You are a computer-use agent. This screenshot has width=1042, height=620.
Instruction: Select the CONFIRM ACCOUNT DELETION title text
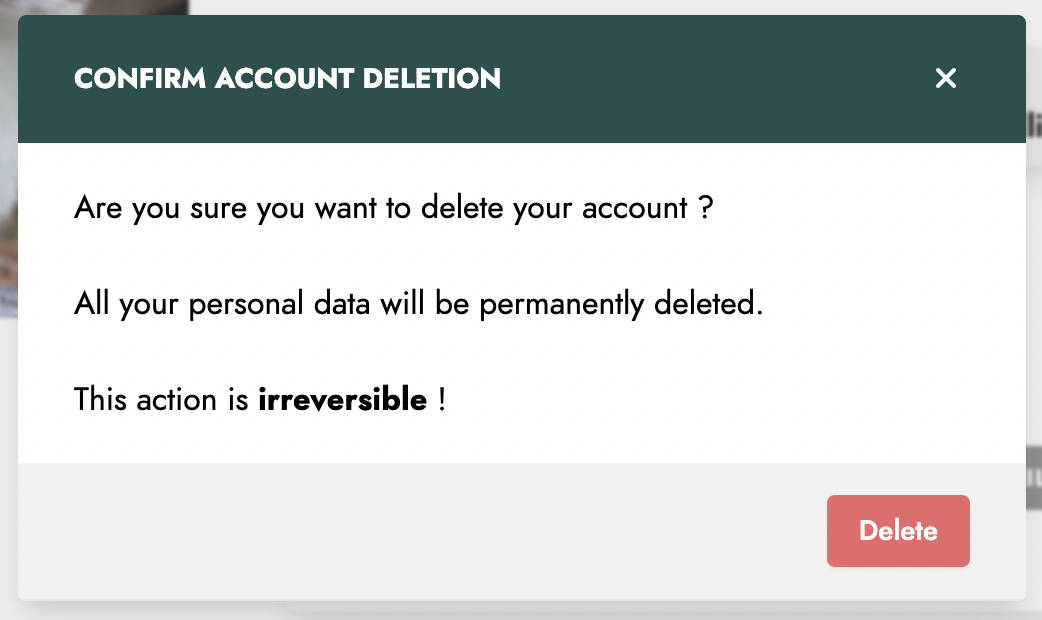[x=287, y=78]
